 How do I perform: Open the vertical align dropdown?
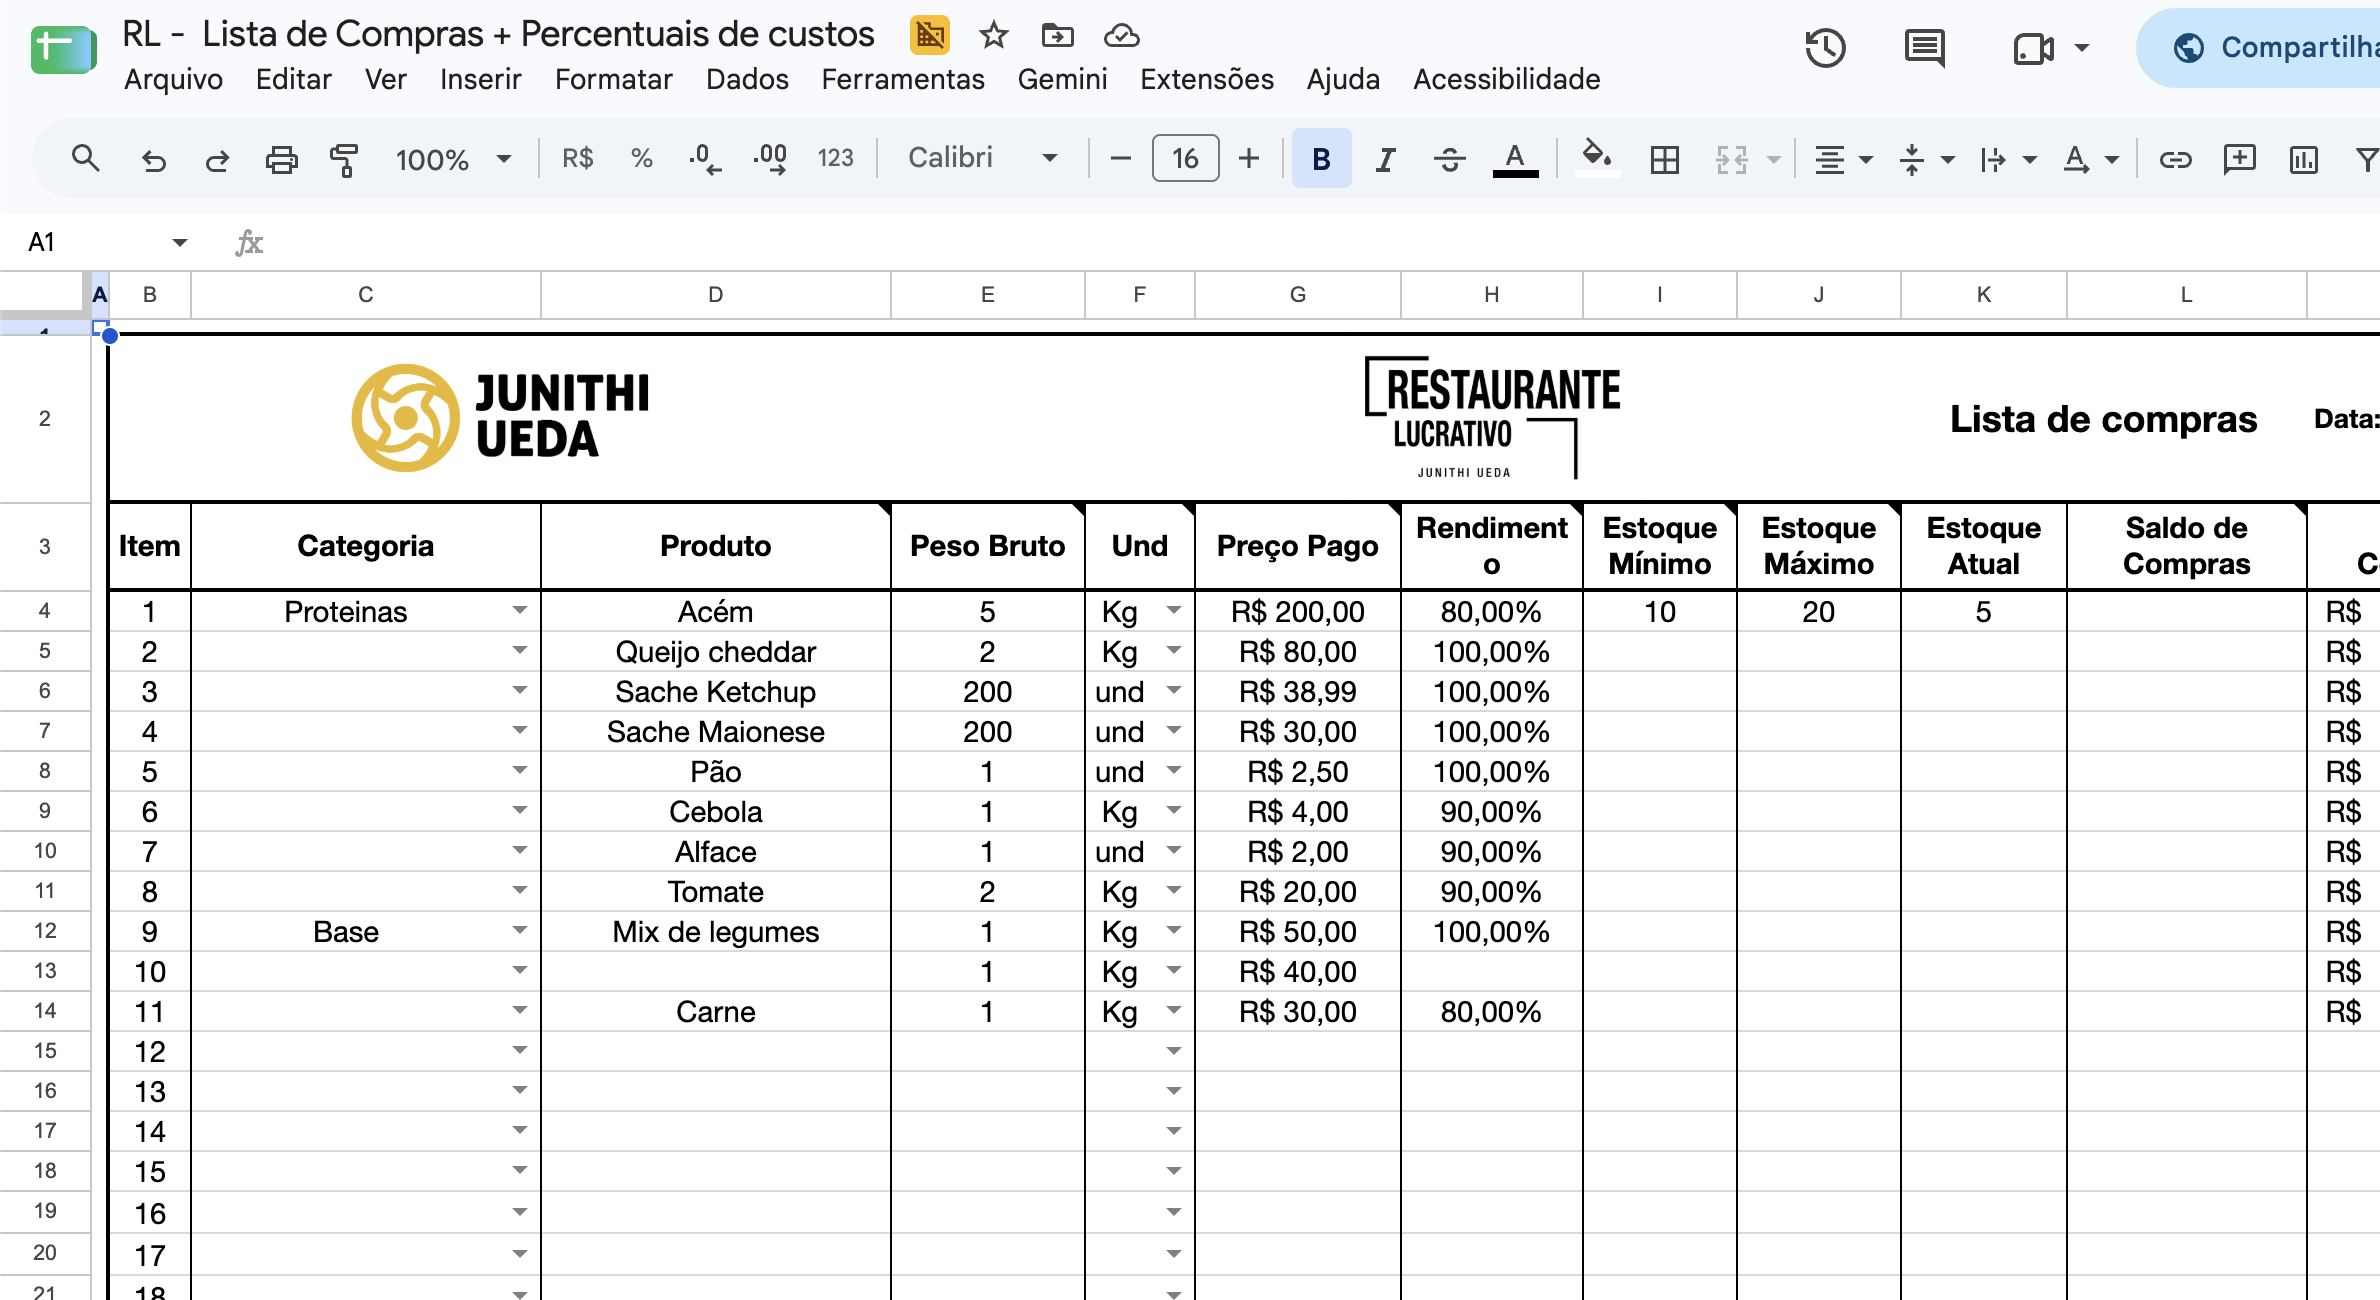[1926, 159]
